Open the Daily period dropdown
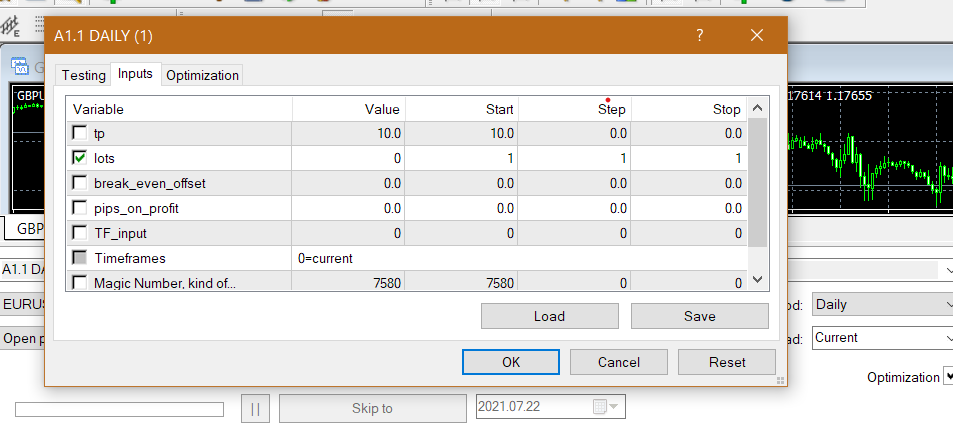Screen dimensions: 953x437 882,305
